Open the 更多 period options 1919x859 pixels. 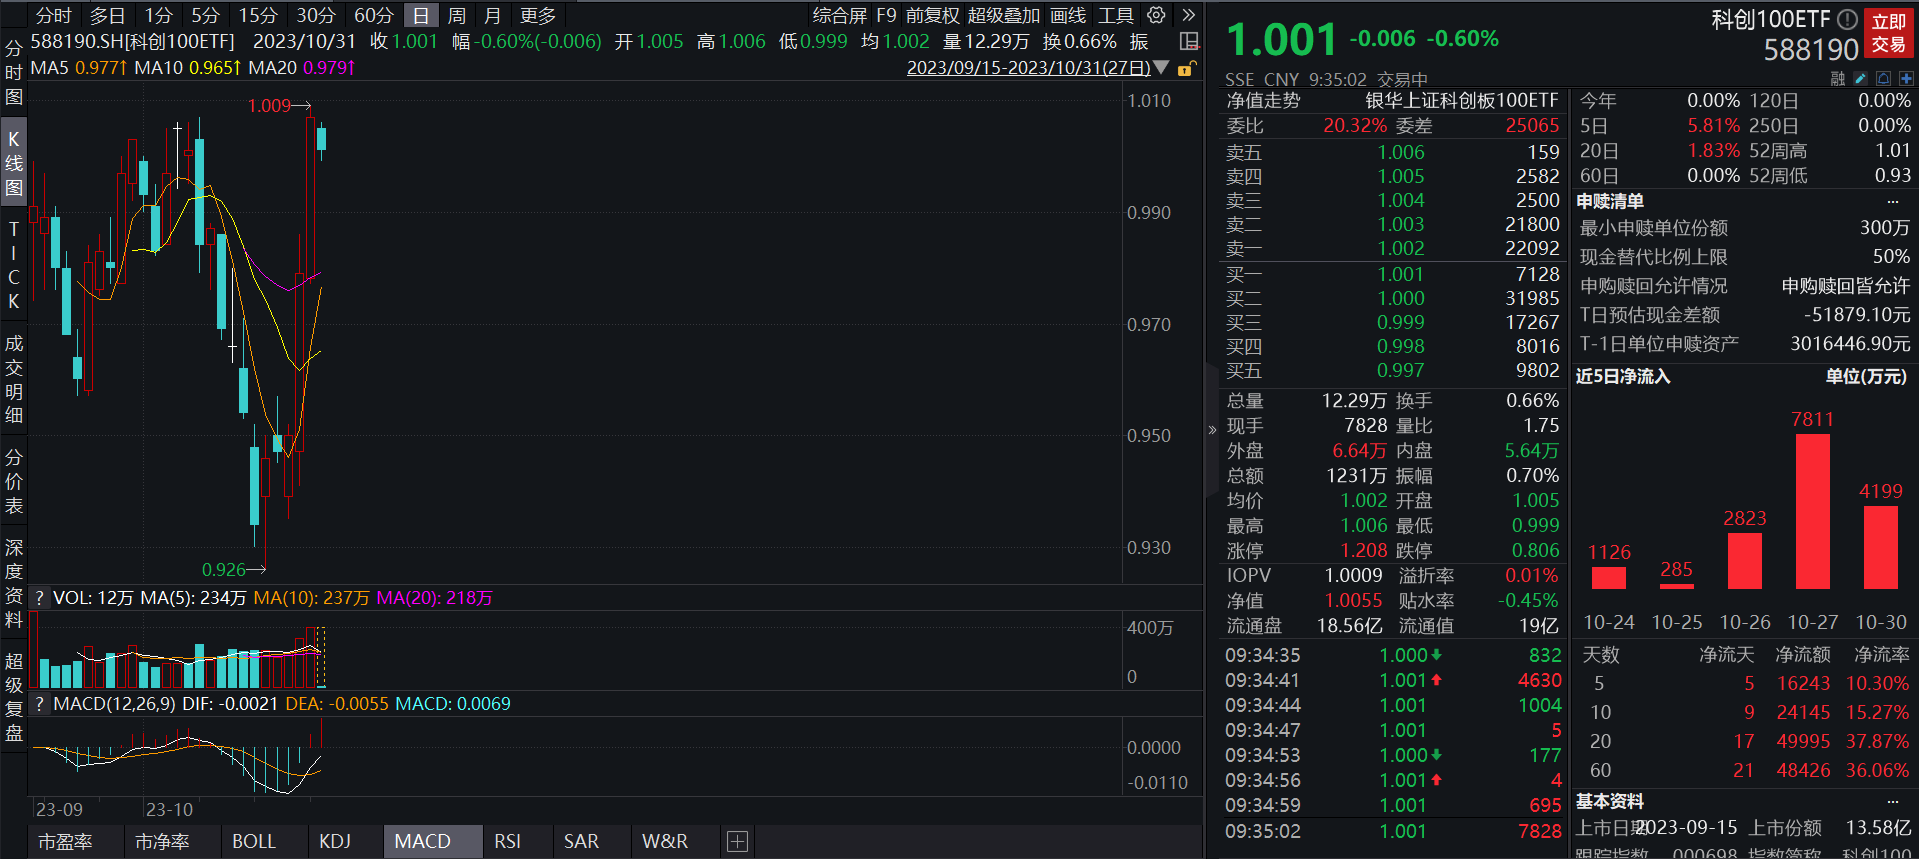point(538,15)
